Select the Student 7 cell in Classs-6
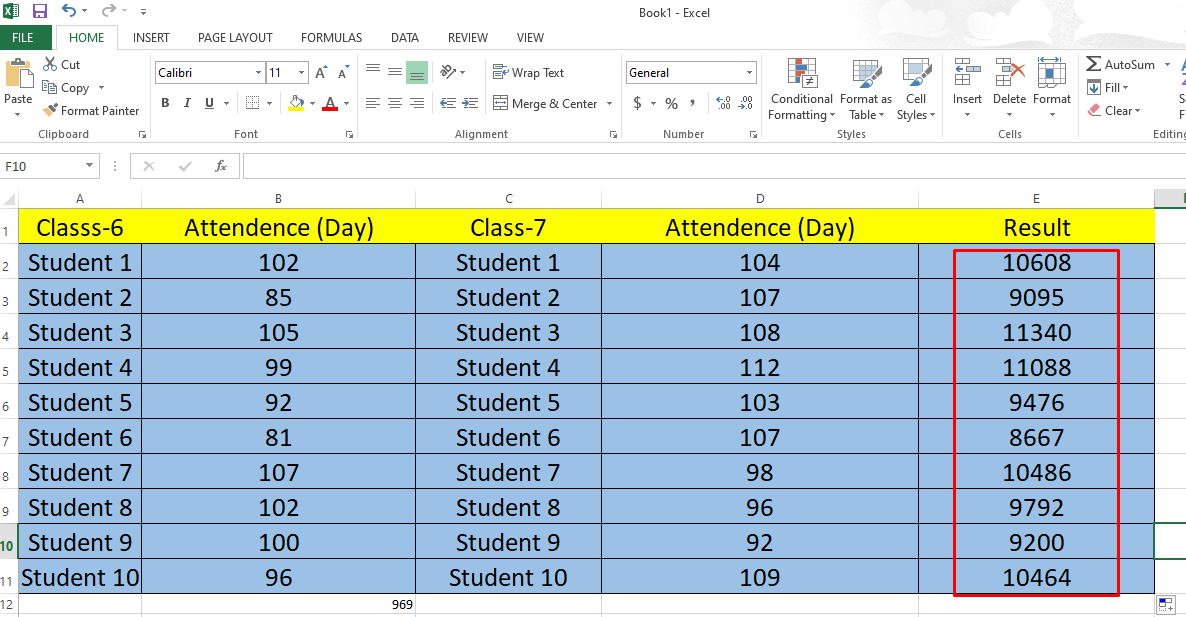This screenshot has height=617, width=1186. (79, 473)
